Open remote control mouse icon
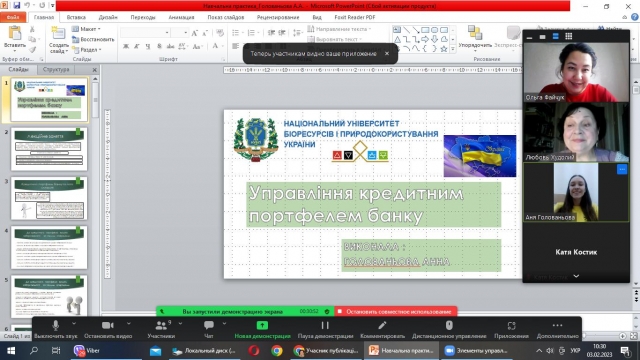This screenshot has height=360, width=640. [449, 325]
